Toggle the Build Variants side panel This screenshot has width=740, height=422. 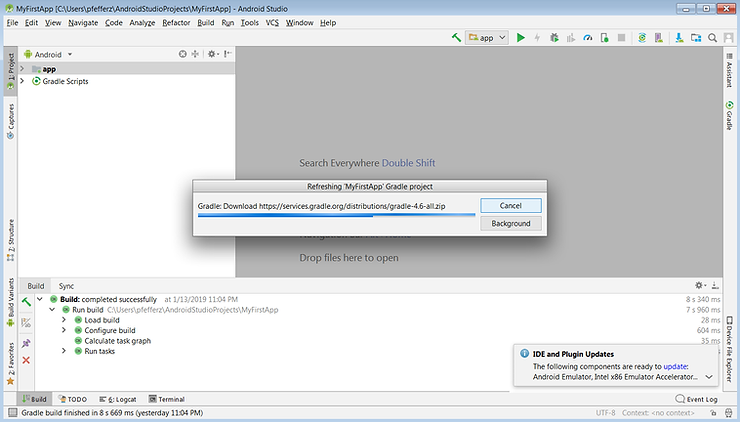[x=10, y=303]
